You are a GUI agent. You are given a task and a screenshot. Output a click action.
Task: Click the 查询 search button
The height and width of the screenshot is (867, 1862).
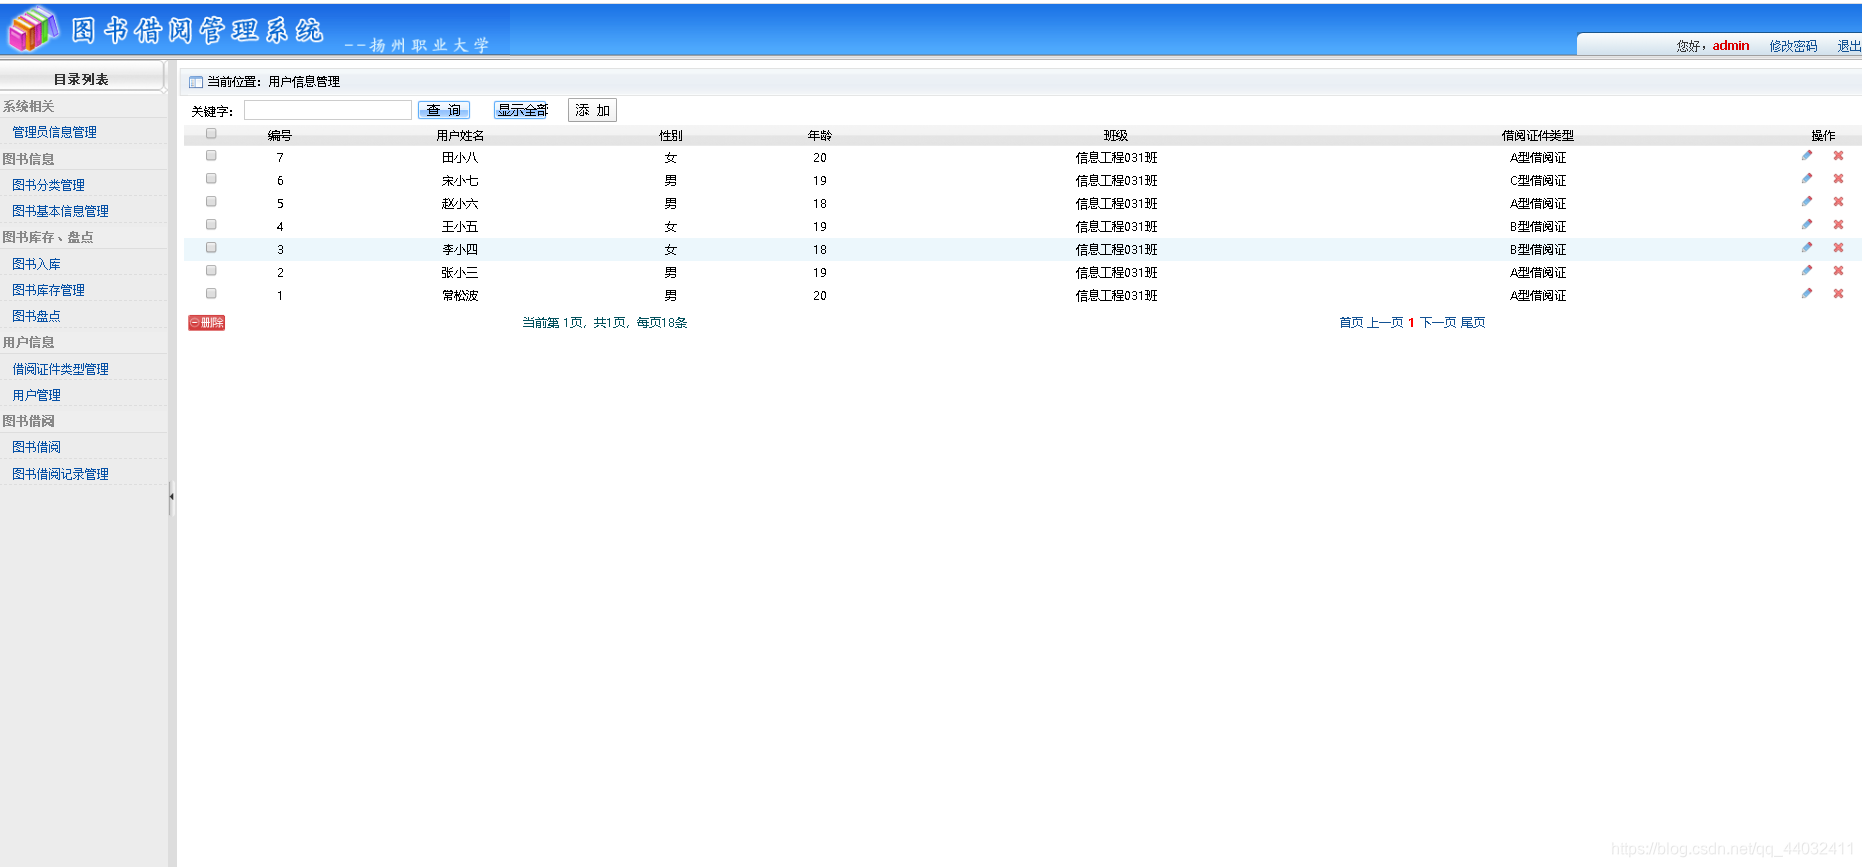point(444,110)
